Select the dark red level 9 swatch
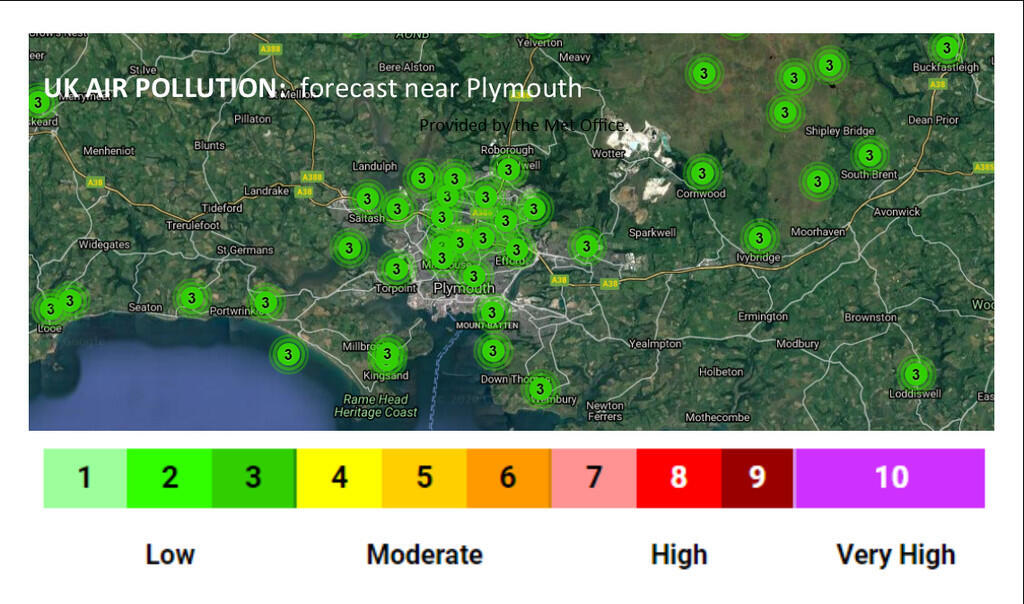 (757, 478)
